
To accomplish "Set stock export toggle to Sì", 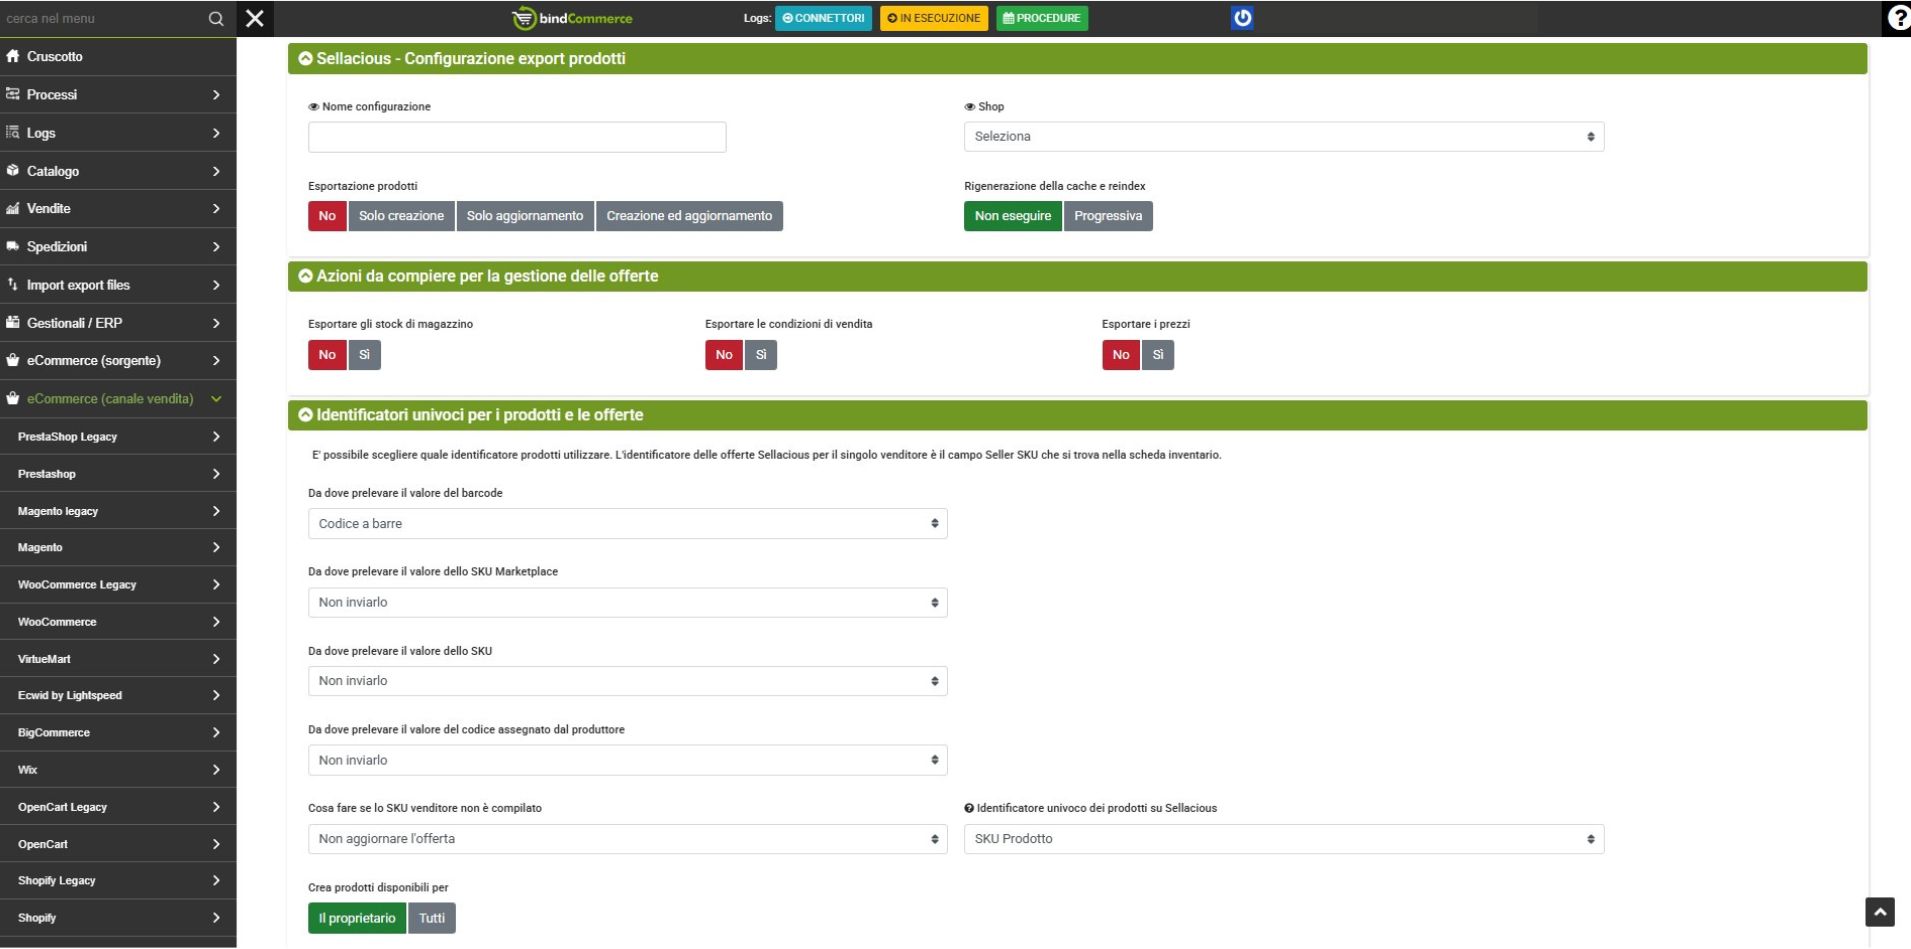I will point(364,355).
